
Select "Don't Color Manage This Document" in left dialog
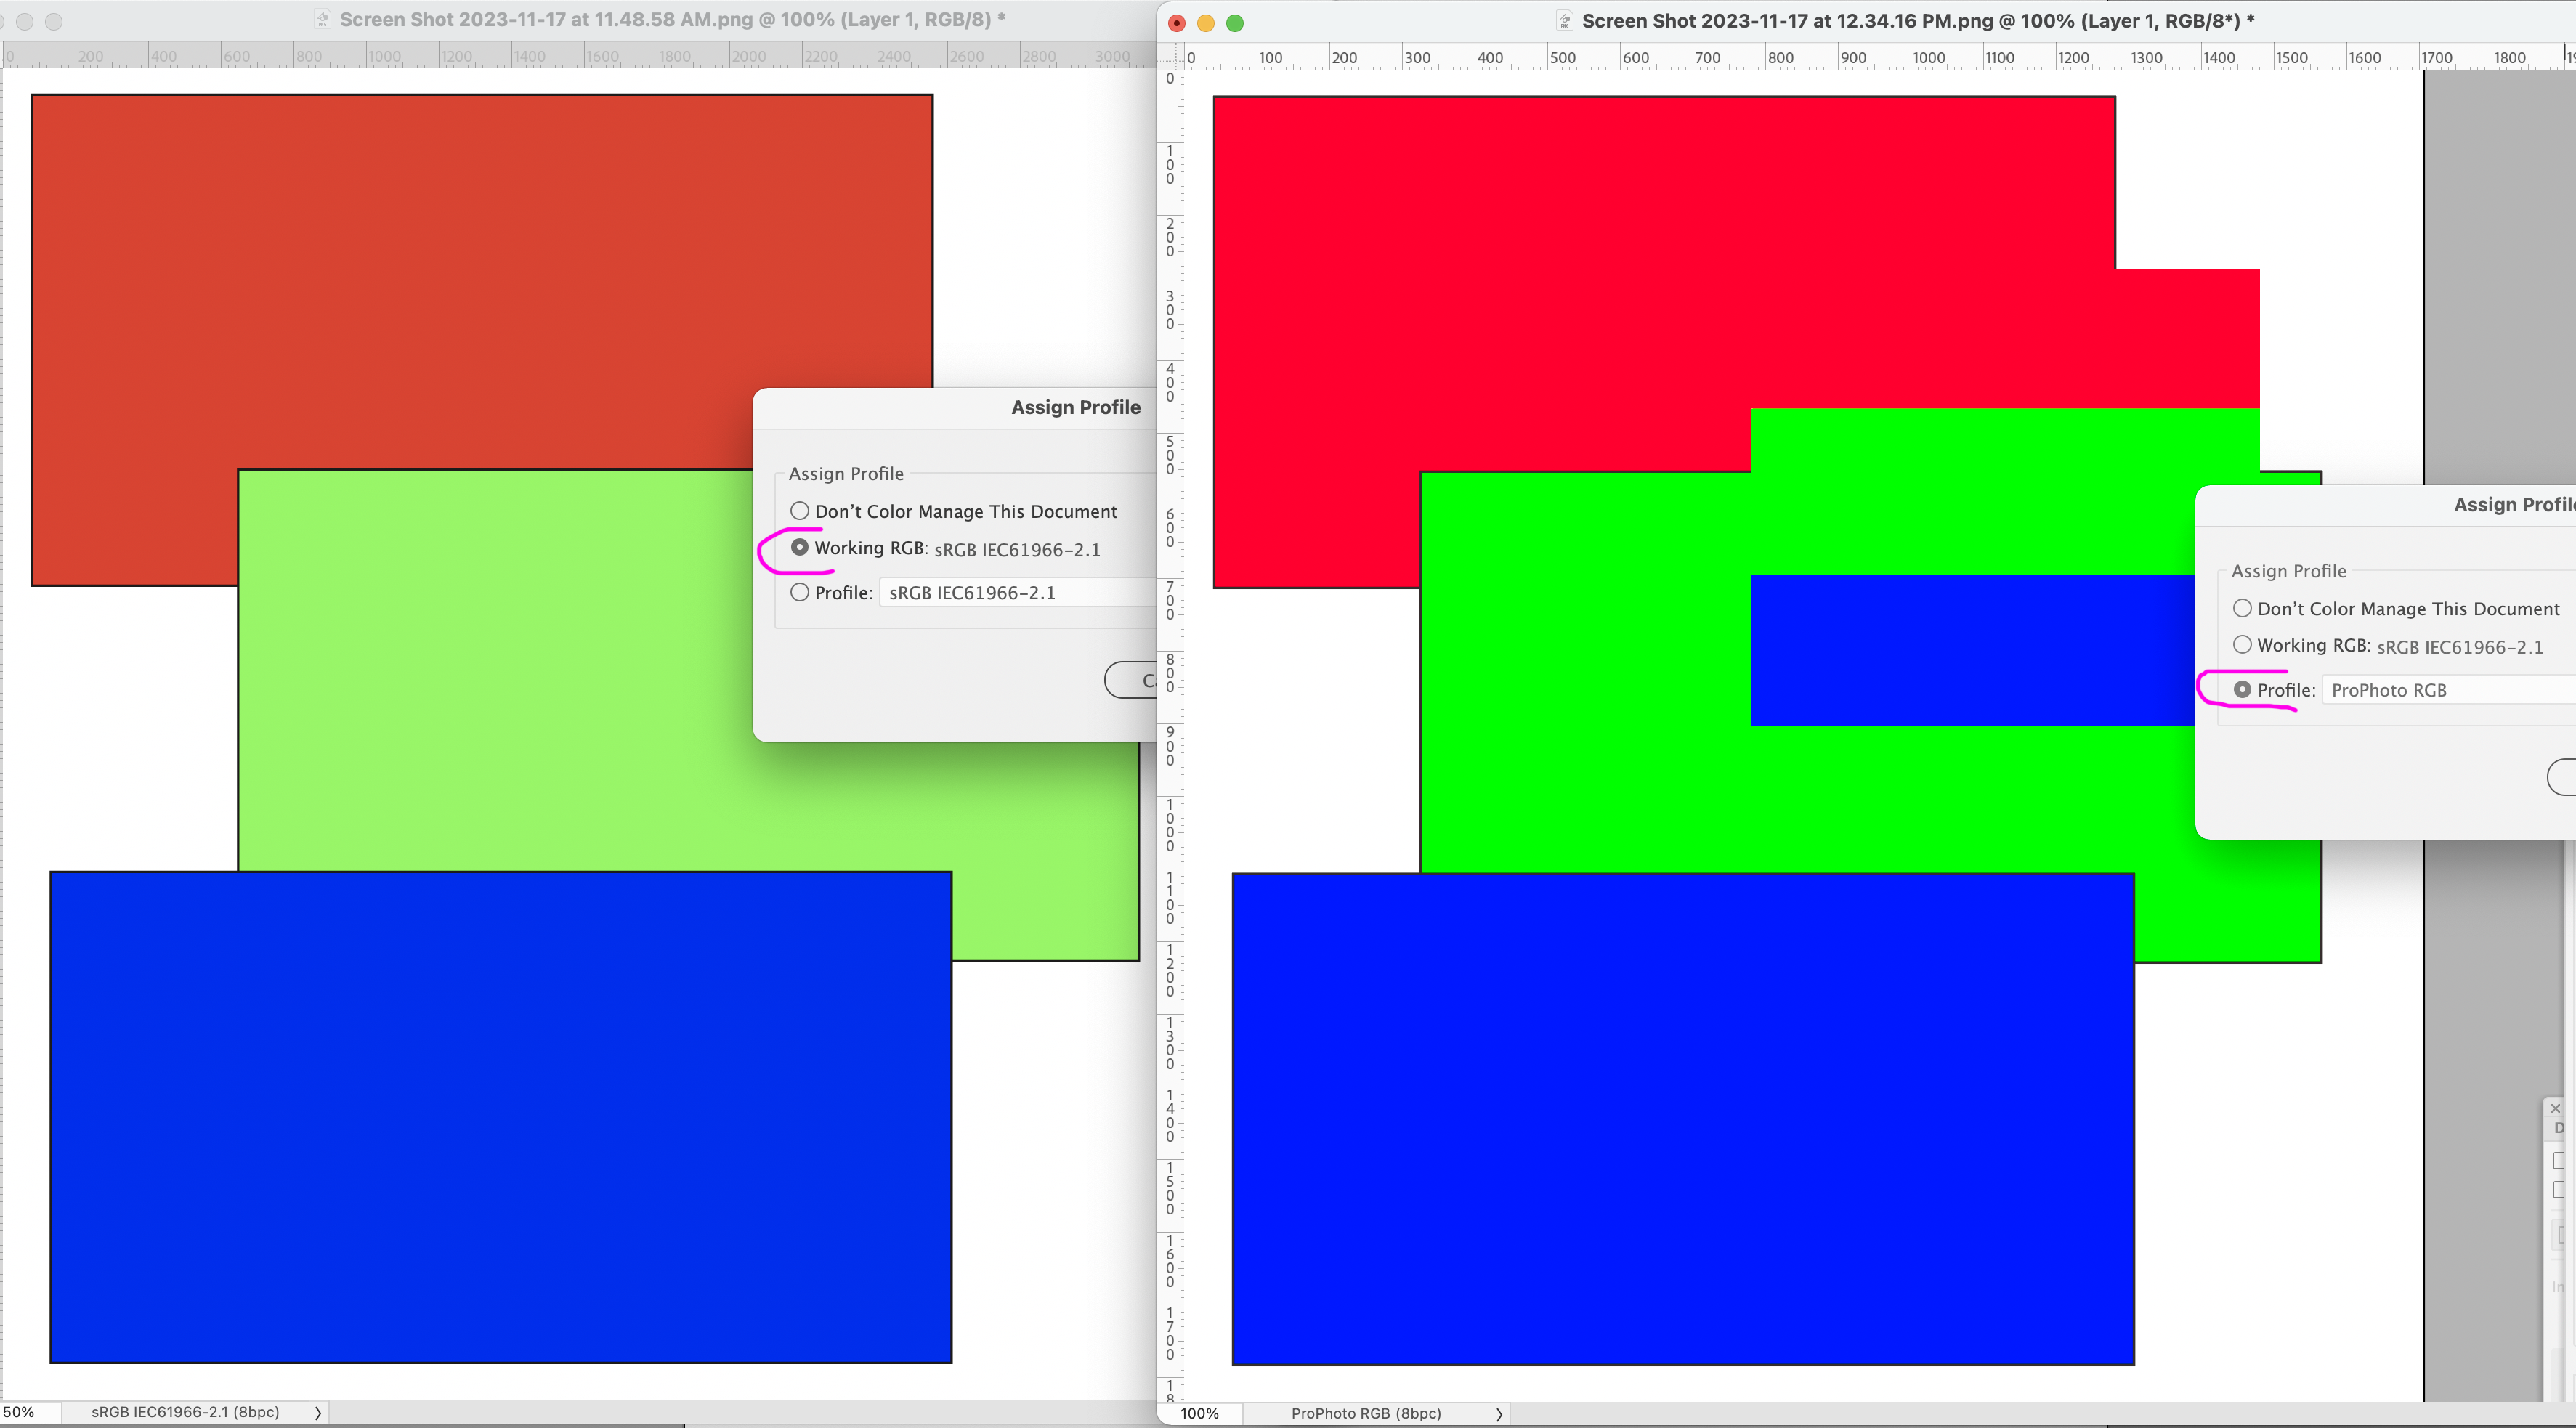tap(800, 511)
